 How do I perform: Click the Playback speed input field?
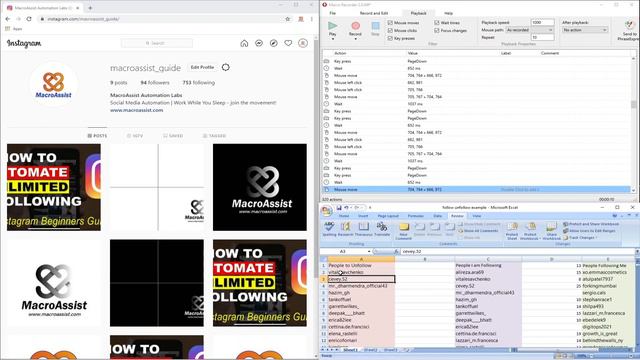(542, 22)
